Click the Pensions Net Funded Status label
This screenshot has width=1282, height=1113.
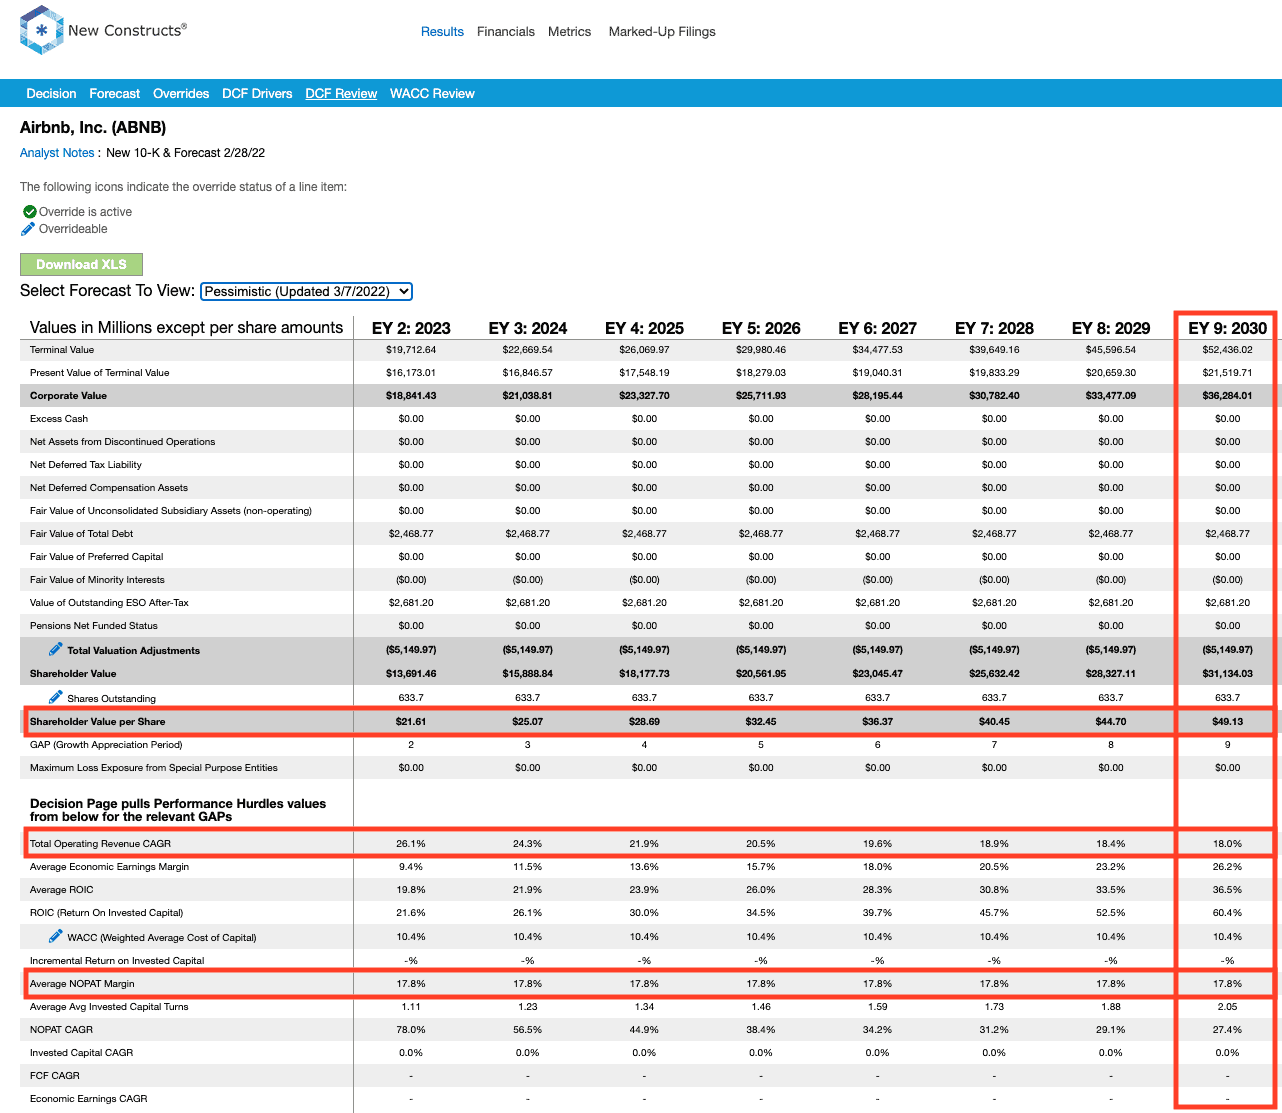[x=94, y=626]
